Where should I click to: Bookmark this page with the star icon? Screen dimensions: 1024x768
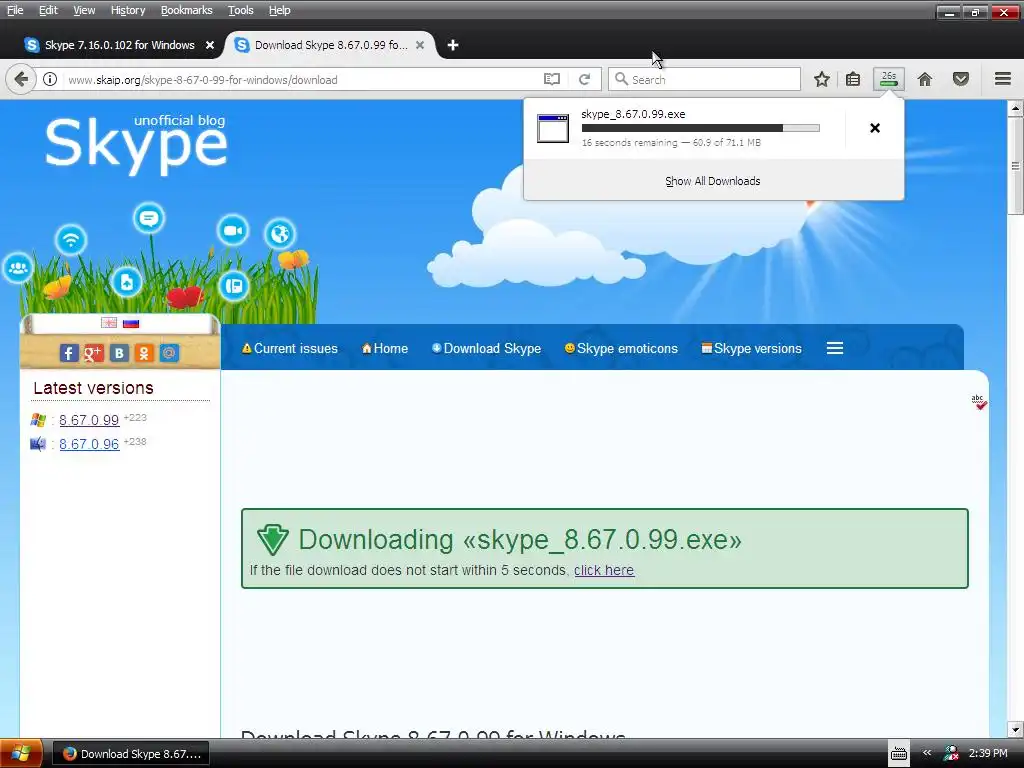(822, 80)
